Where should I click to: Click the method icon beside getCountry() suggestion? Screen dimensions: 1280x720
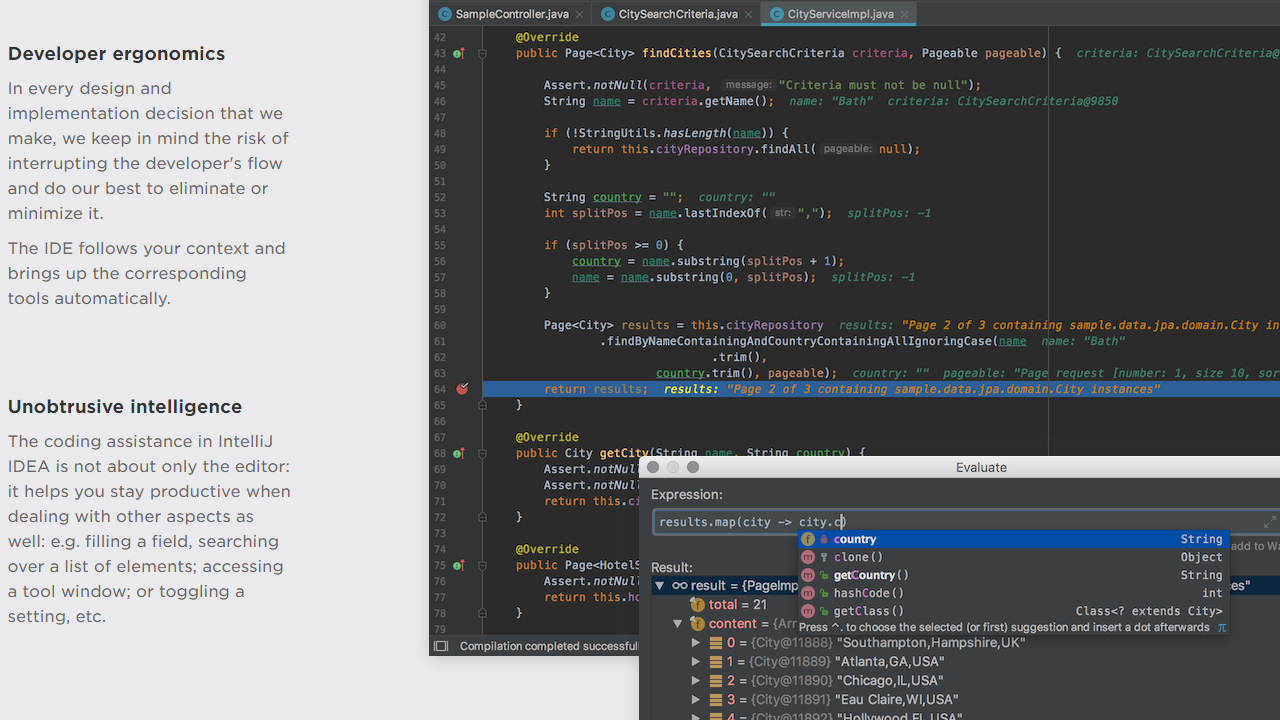click(808, 575)
